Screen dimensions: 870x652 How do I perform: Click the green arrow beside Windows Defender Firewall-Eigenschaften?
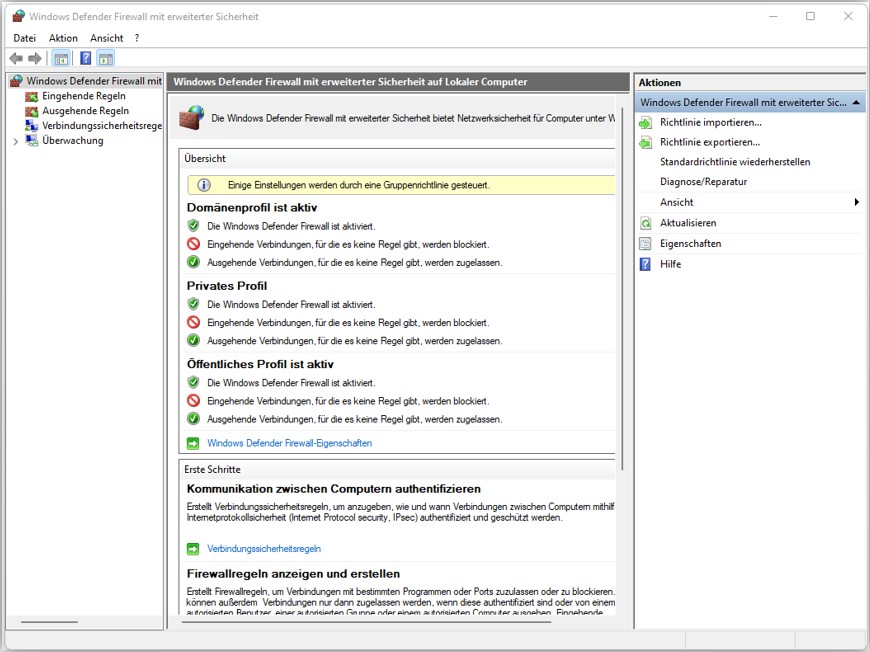[193, 443]
